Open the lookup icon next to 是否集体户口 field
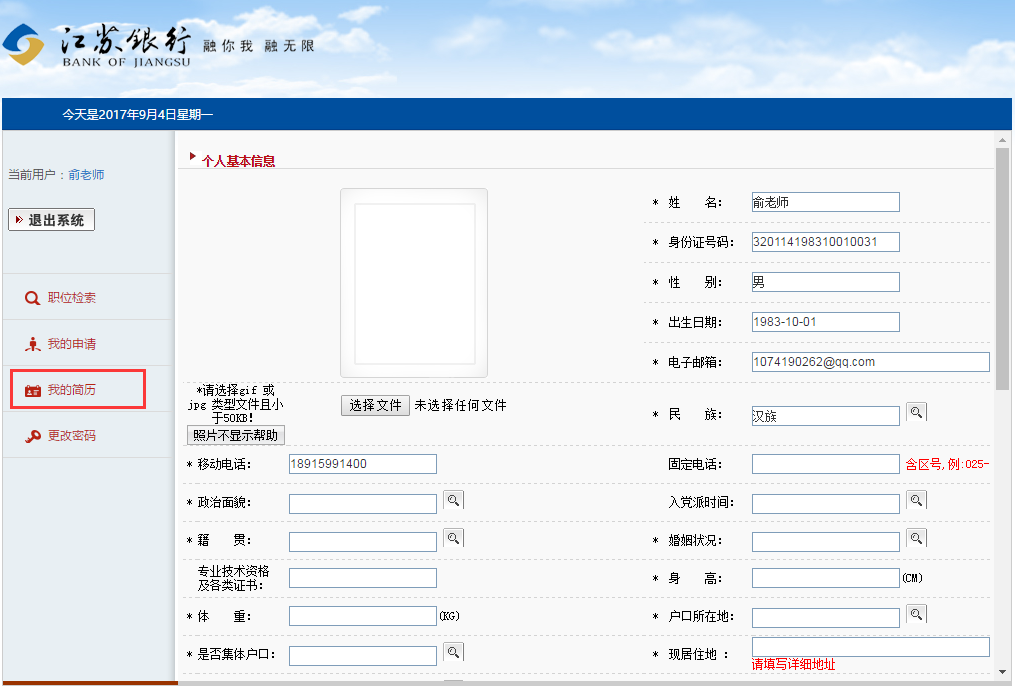 click(453, 652)
